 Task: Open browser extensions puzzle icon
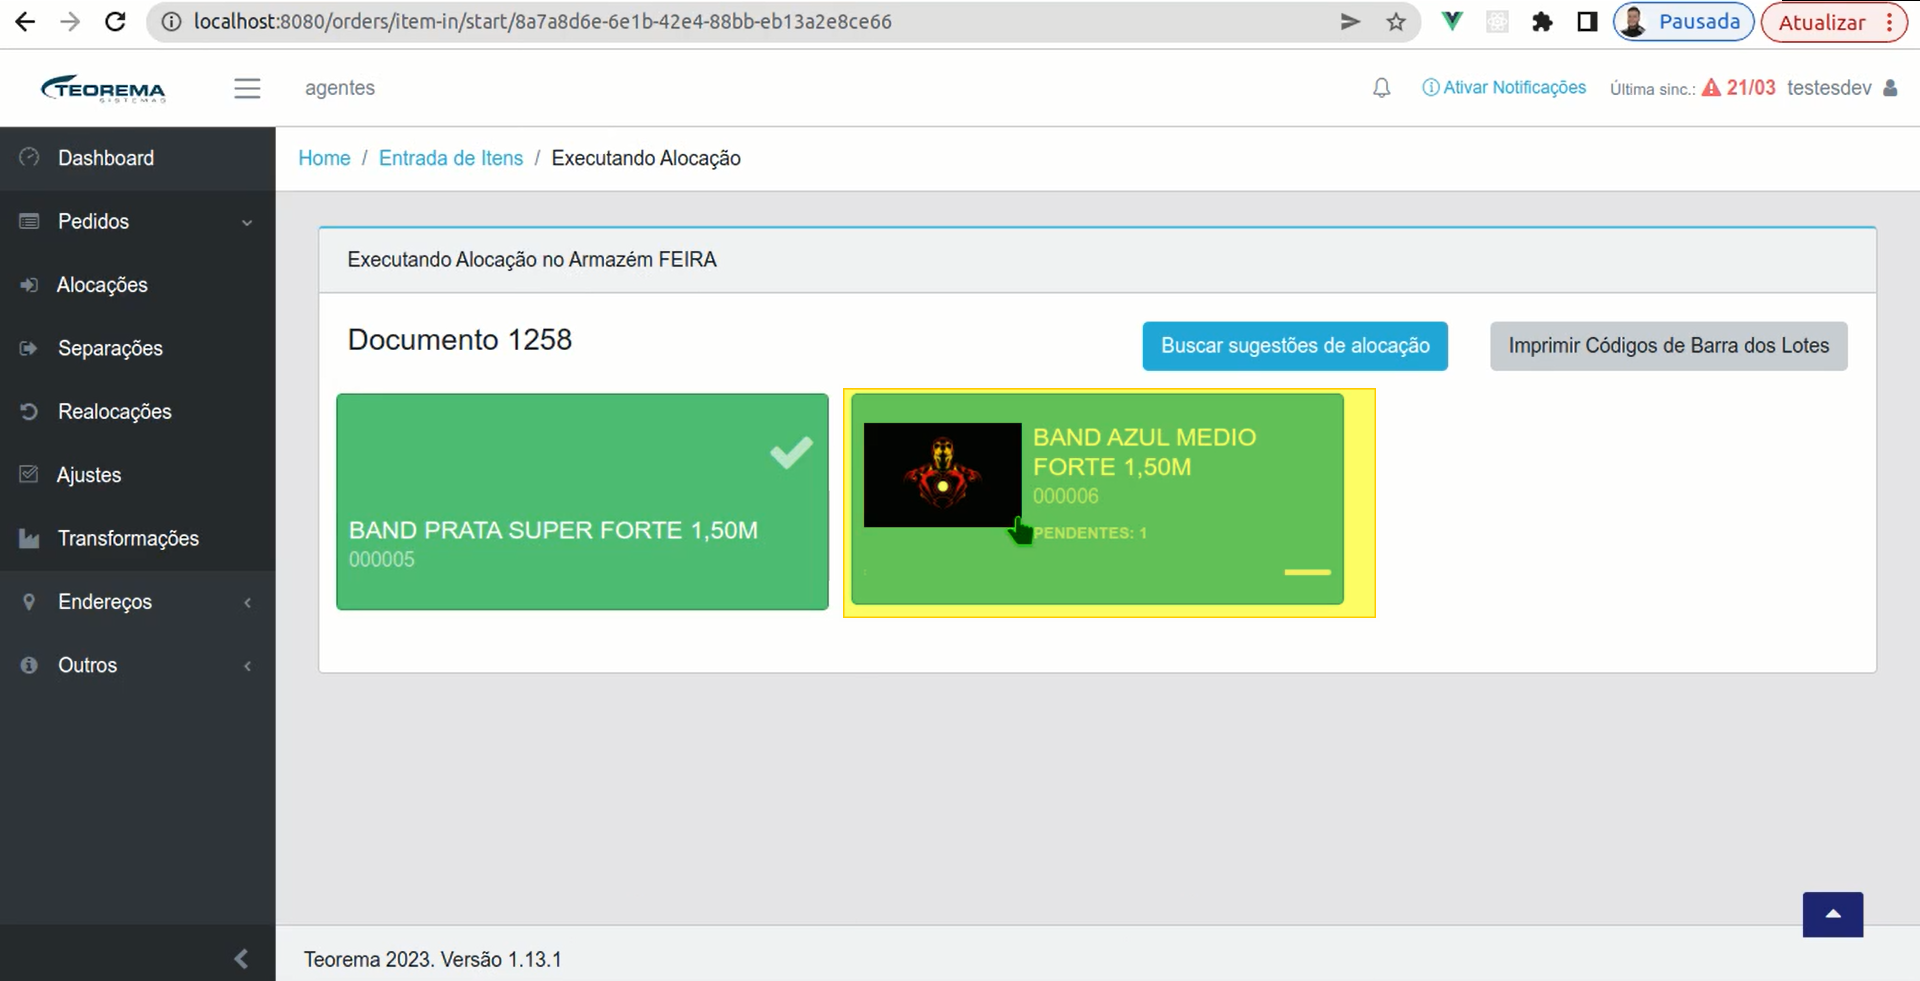point(1542,22)
